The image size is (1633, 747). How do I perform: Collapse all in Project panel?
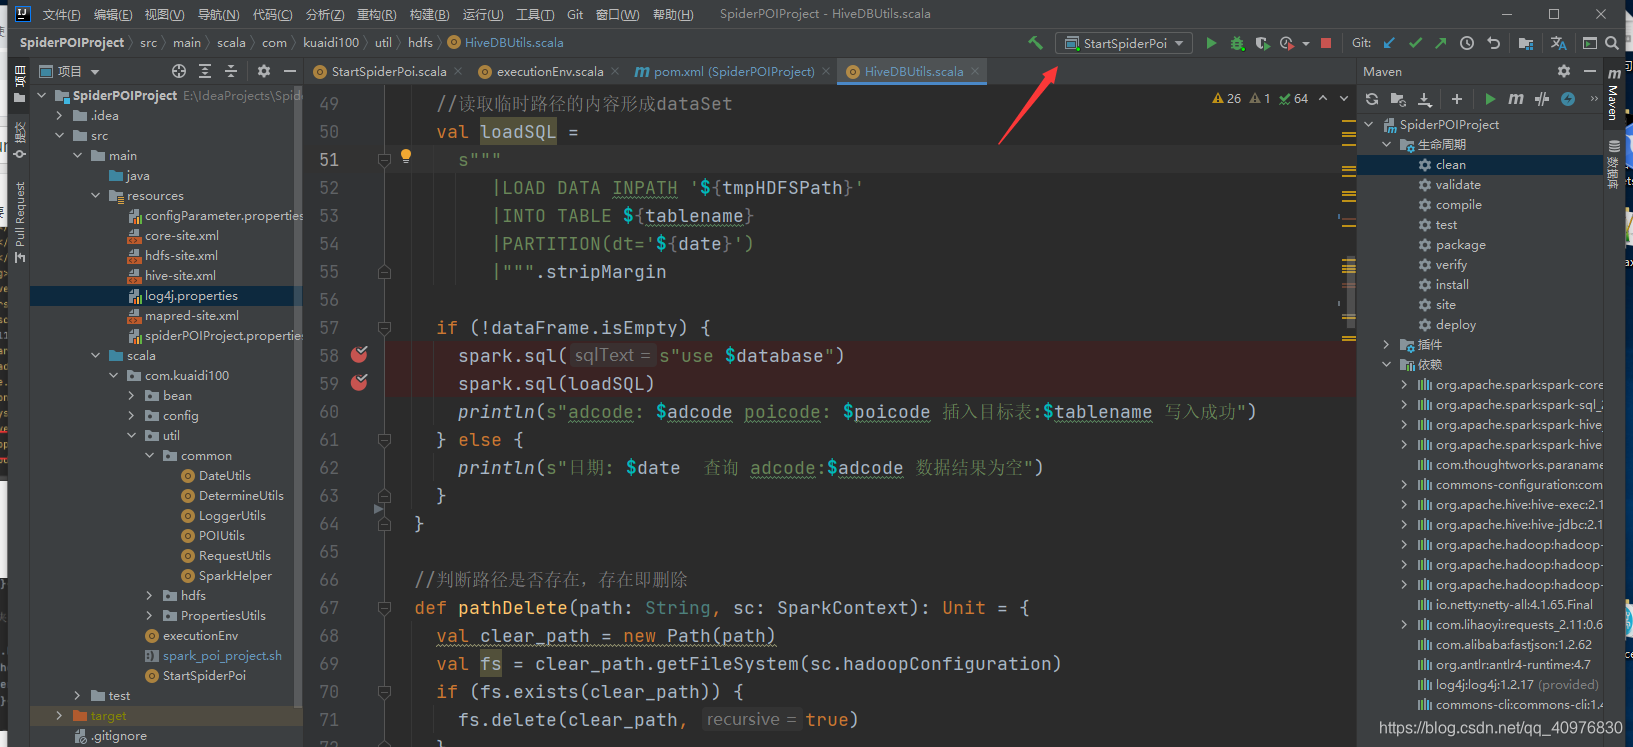(231, 71)
